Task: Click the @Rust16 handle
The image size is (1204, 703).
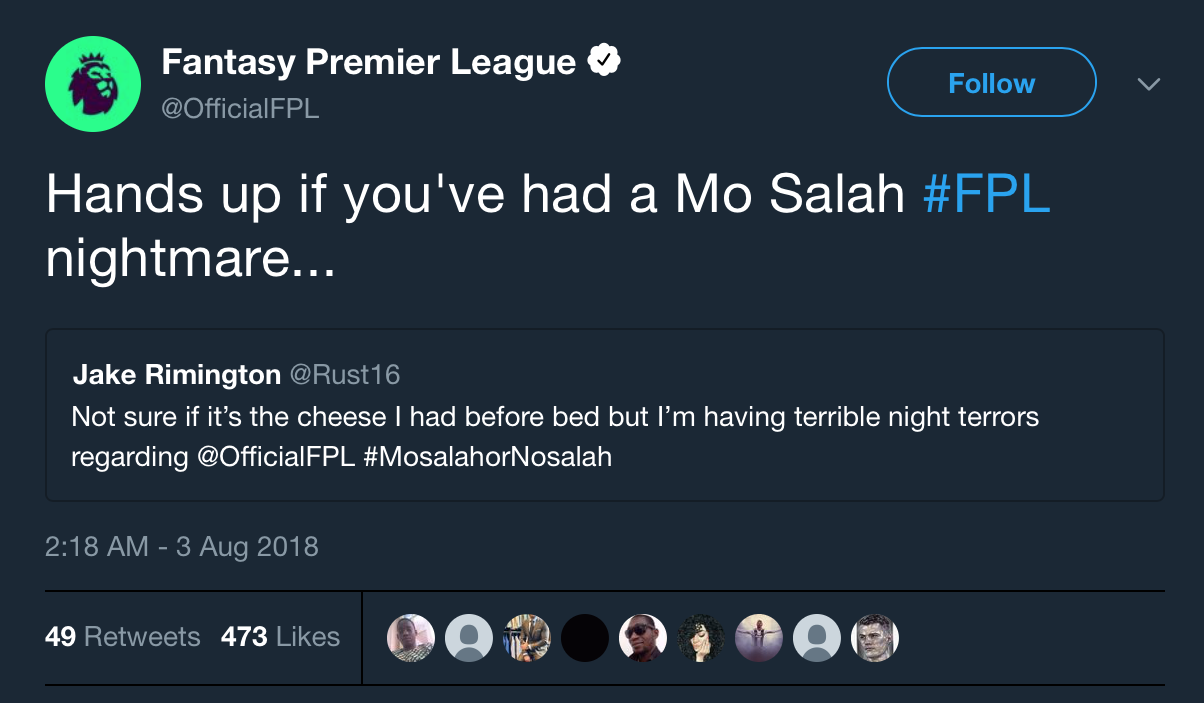Action: tap(344, 375)
